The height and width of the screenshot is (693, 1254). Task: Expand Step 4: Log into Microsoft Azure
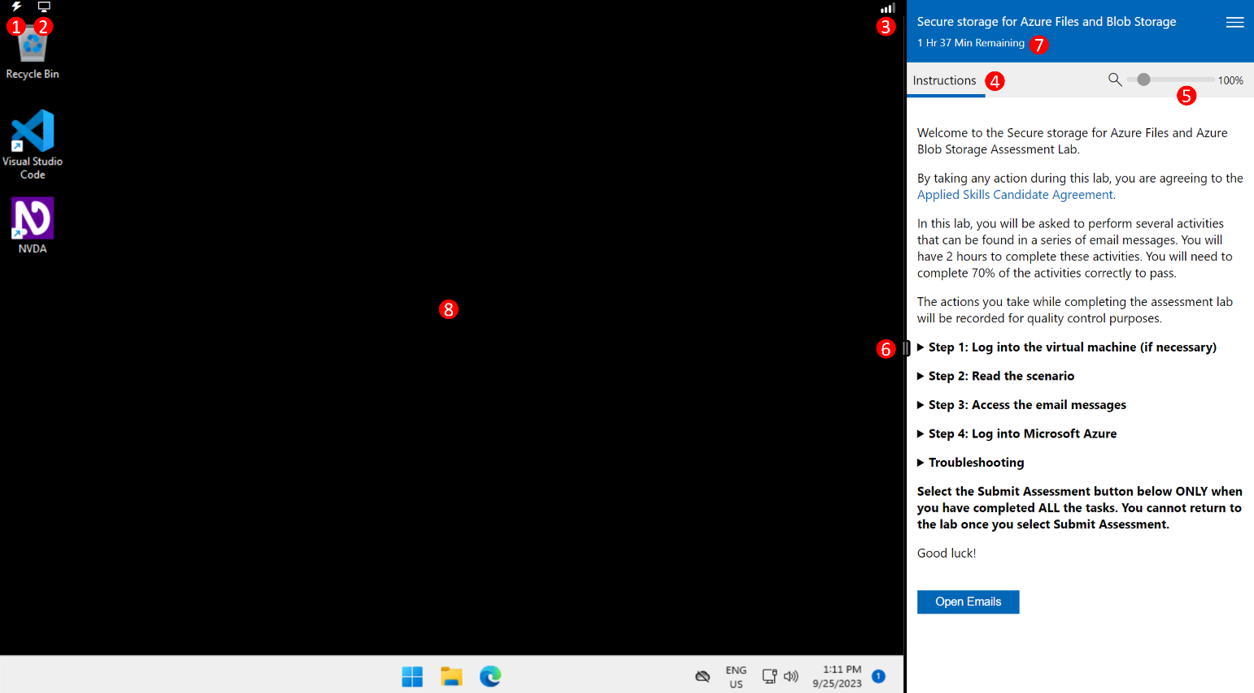click(x=1017, y=434)
